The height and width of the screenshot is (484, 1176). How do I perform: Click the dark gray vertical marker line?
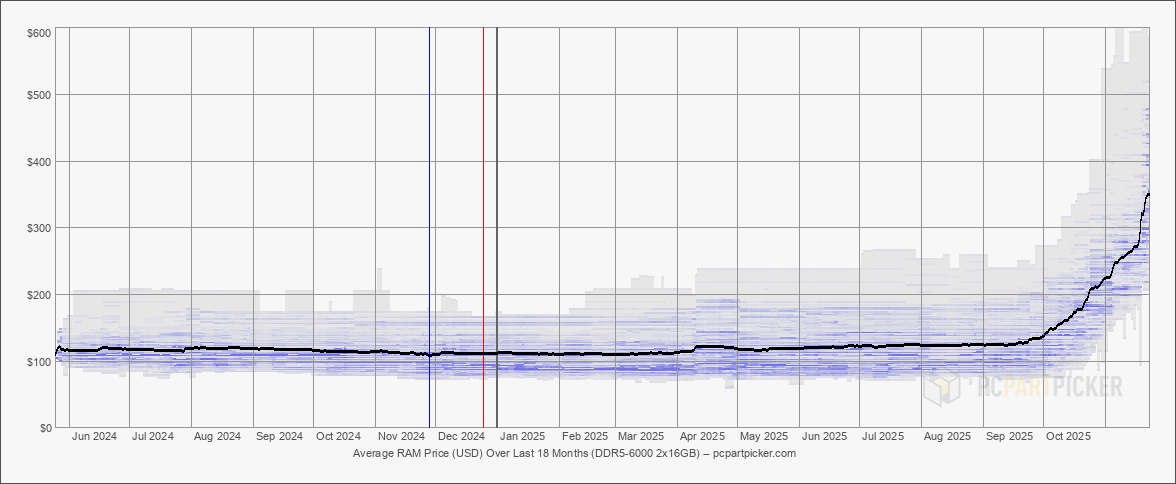[x=497, y=227]
